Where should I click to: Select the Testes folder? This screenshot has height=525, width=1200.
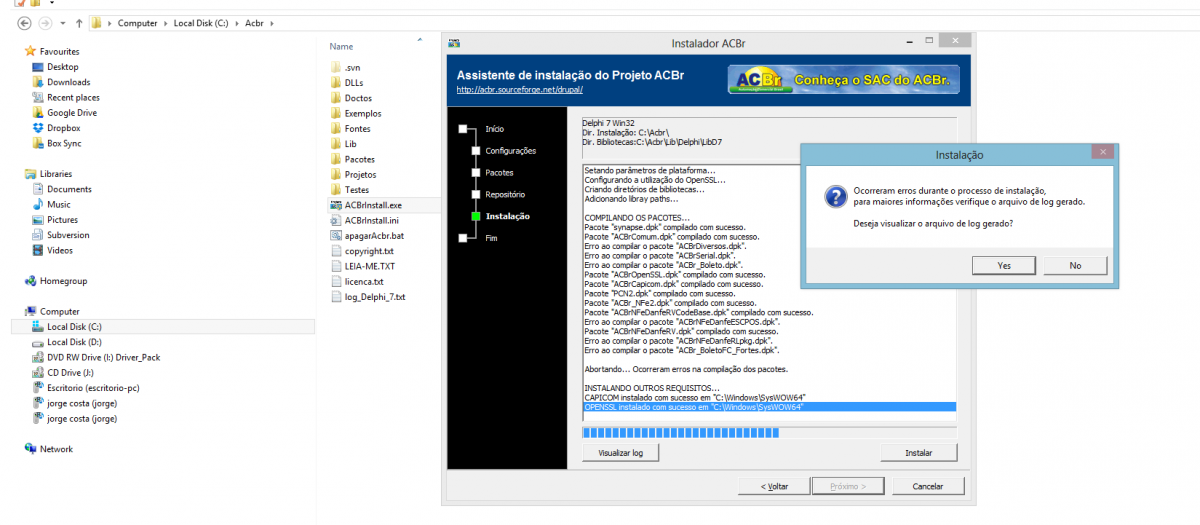(357, 189)
